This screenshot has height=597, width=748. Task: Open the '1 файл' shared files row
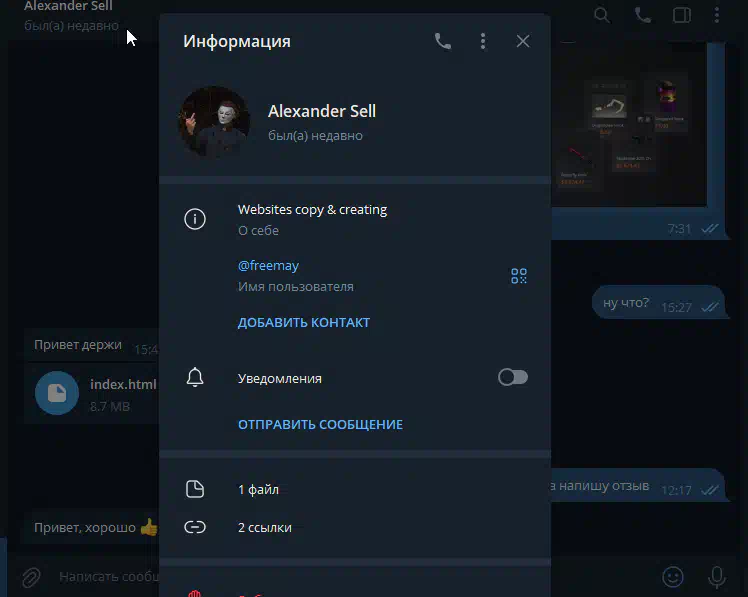click(x=355, y=489)
